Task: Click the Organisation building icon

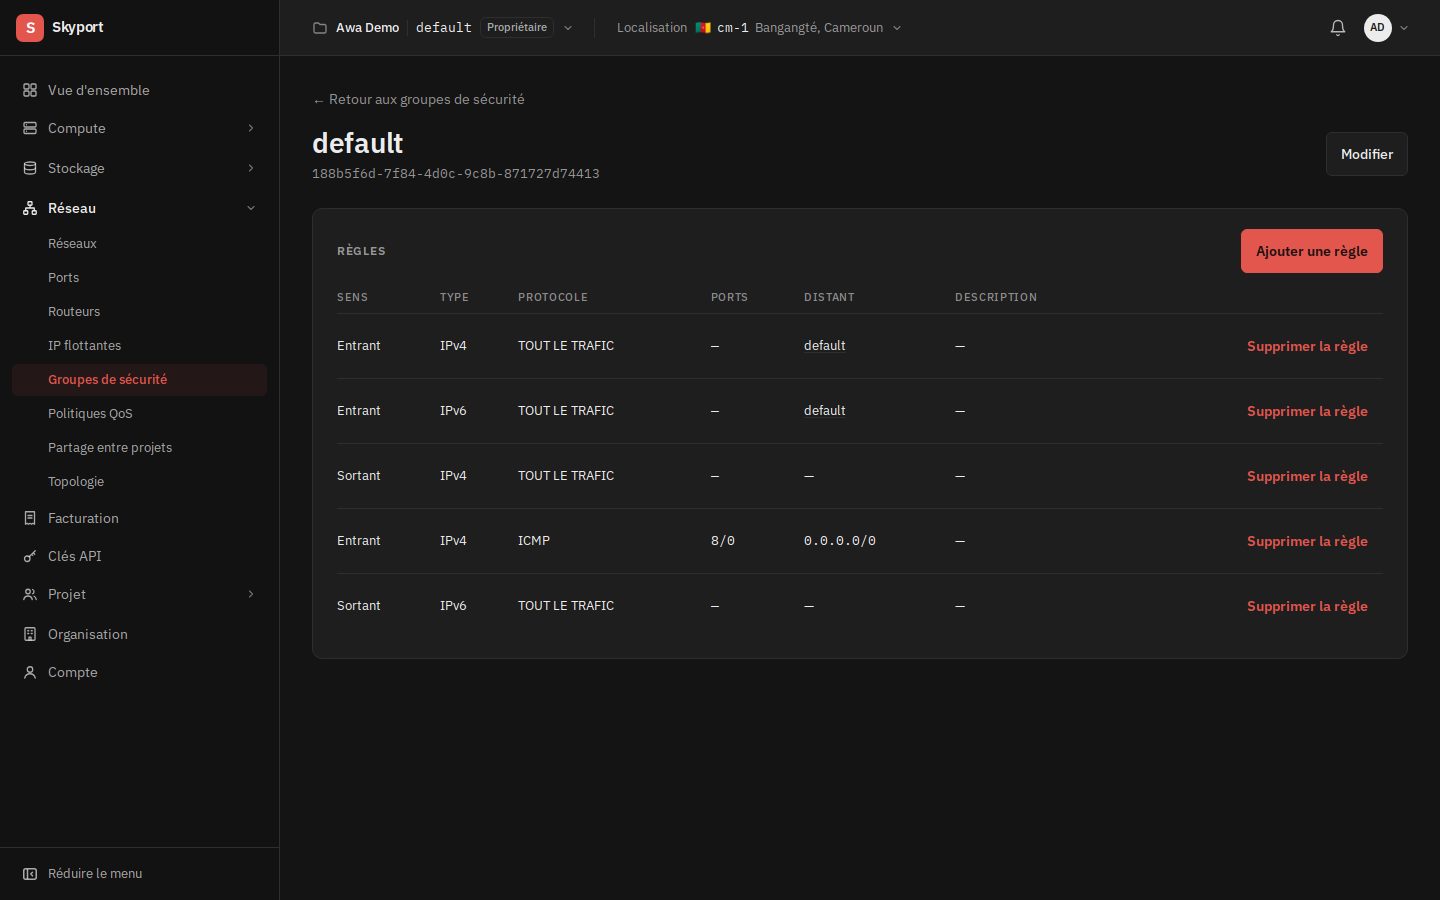Action: (x=30, y=634)
